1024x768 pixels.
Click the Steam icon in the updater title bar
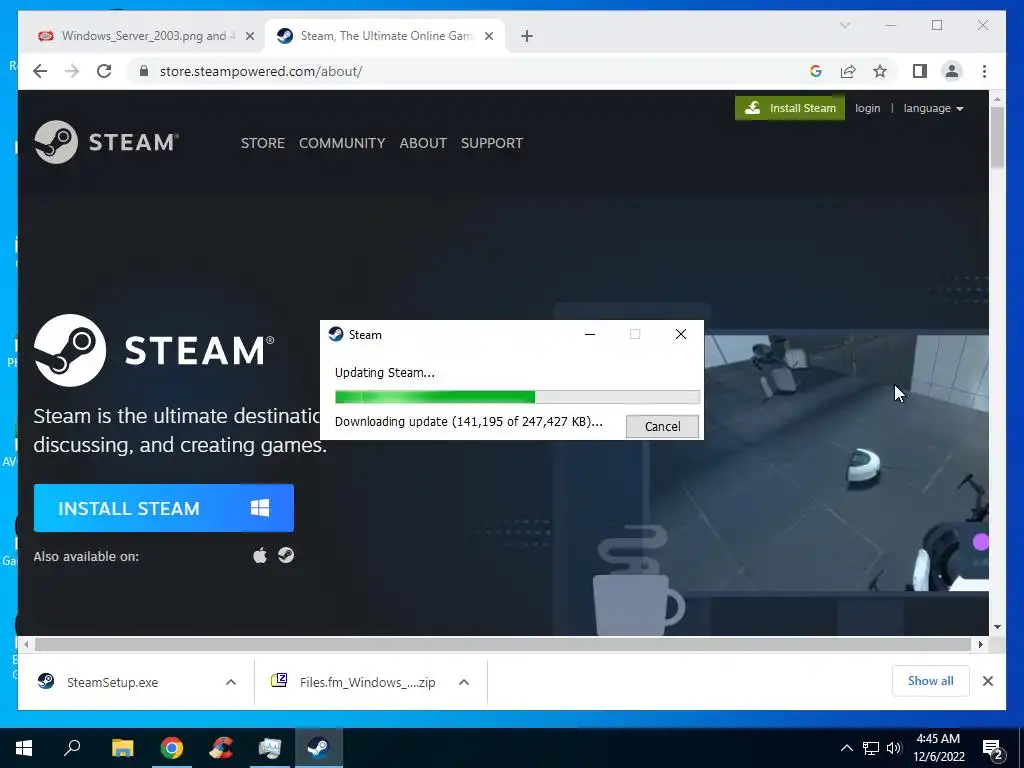coord(336,334)
